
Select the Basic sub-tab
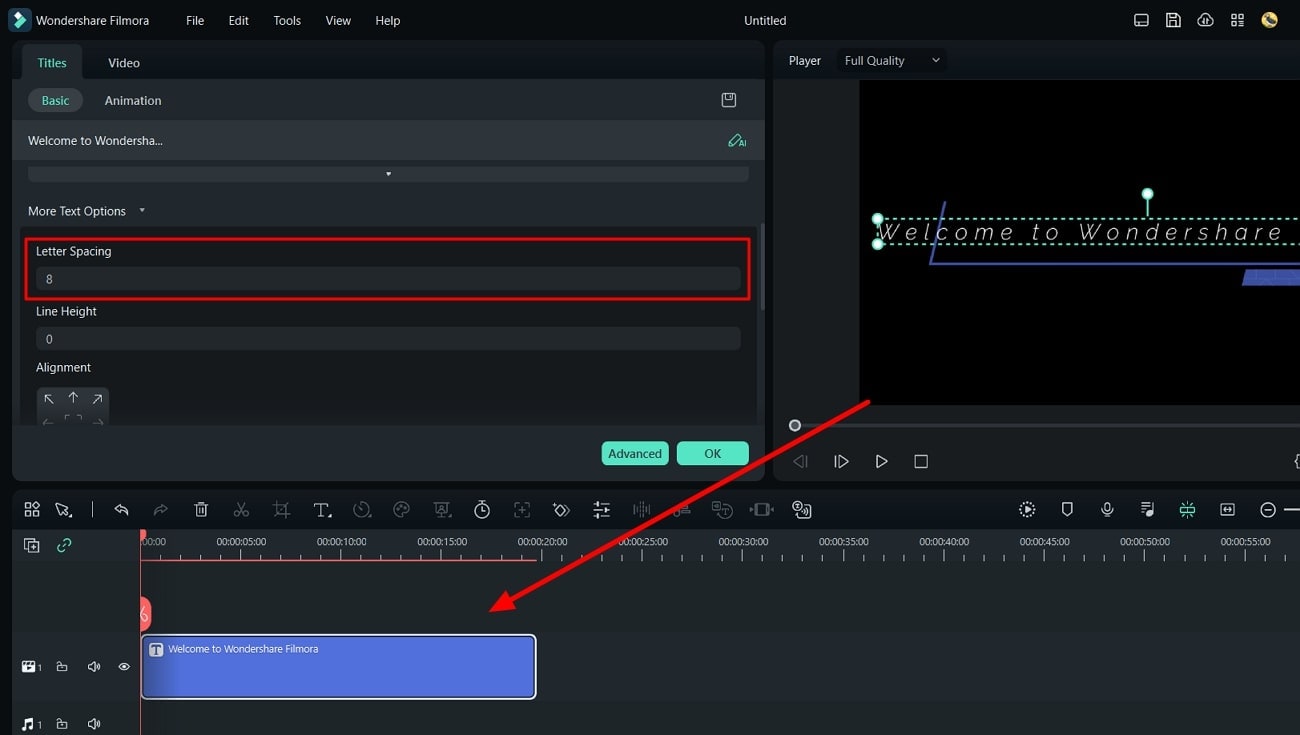coord(56,101)
